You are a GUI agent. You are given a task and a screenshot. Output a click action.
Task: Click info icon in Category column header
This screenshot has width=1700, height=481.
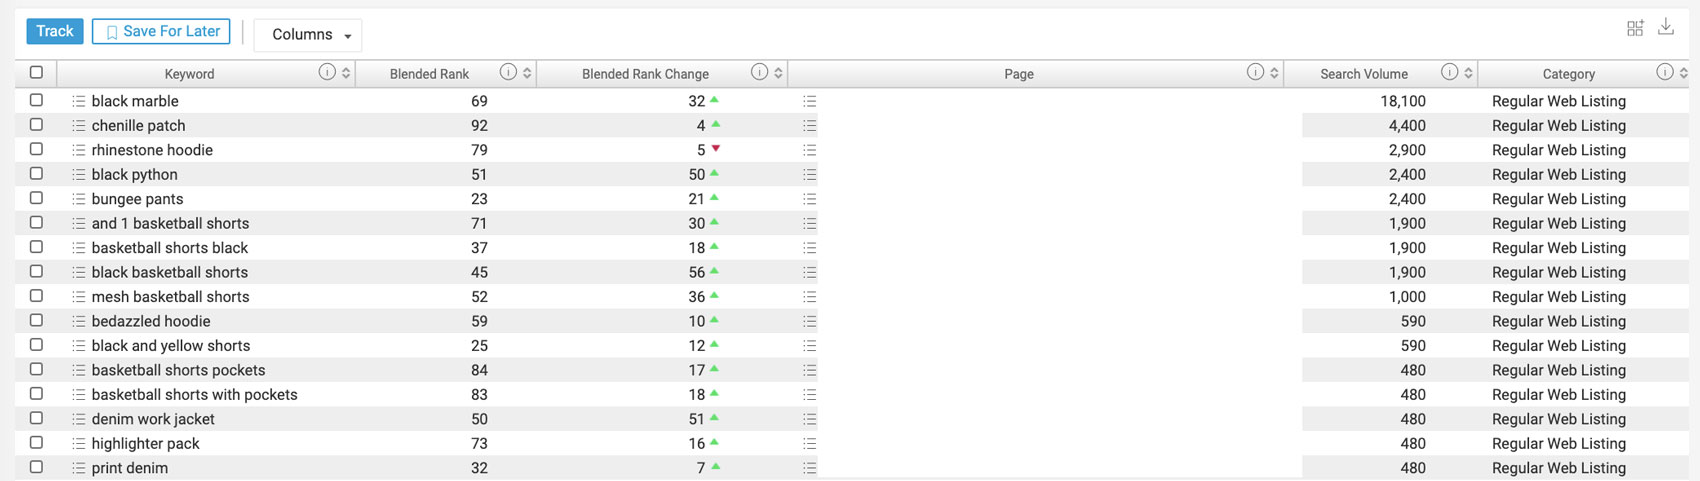1664,72
